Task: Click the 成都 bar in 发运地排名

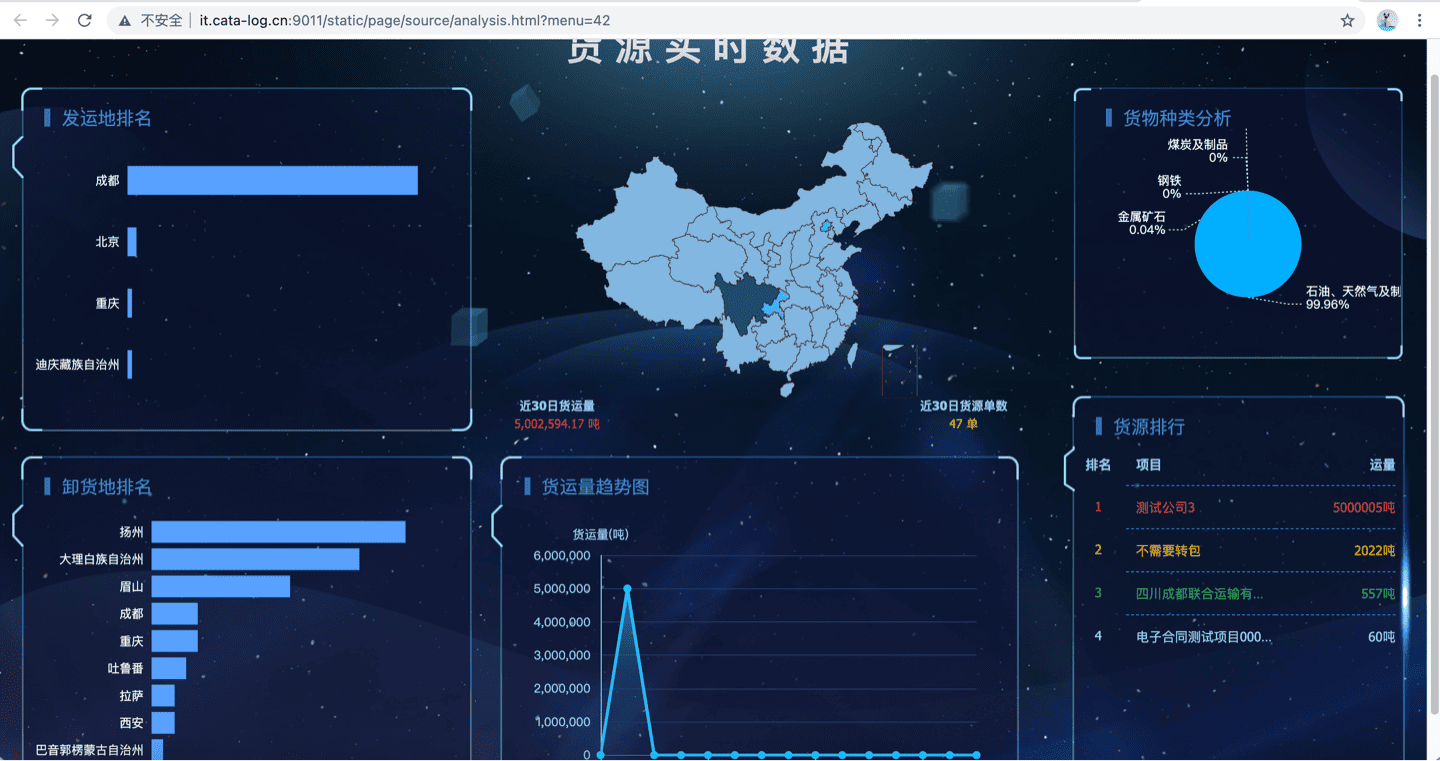Action: tap(272, 180)
